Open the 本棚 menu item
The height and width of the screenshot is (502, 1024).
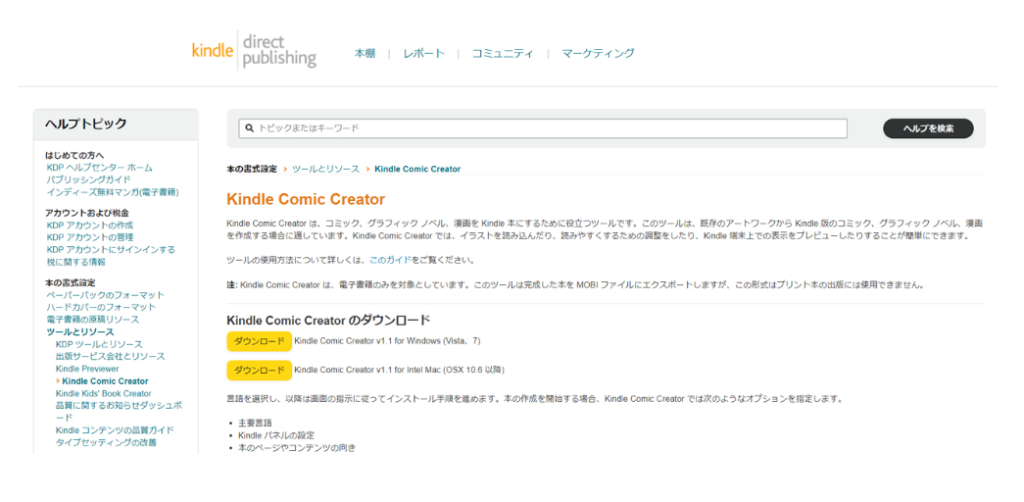point(364,54)
